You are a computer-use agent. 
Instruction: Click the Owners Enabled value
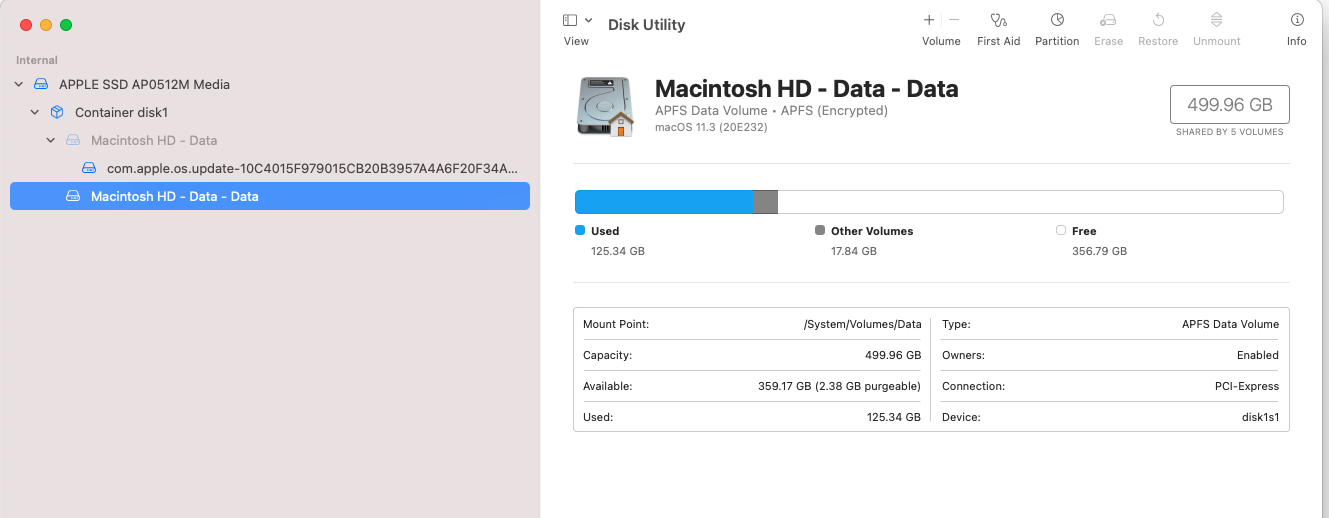click(1257, 355)
